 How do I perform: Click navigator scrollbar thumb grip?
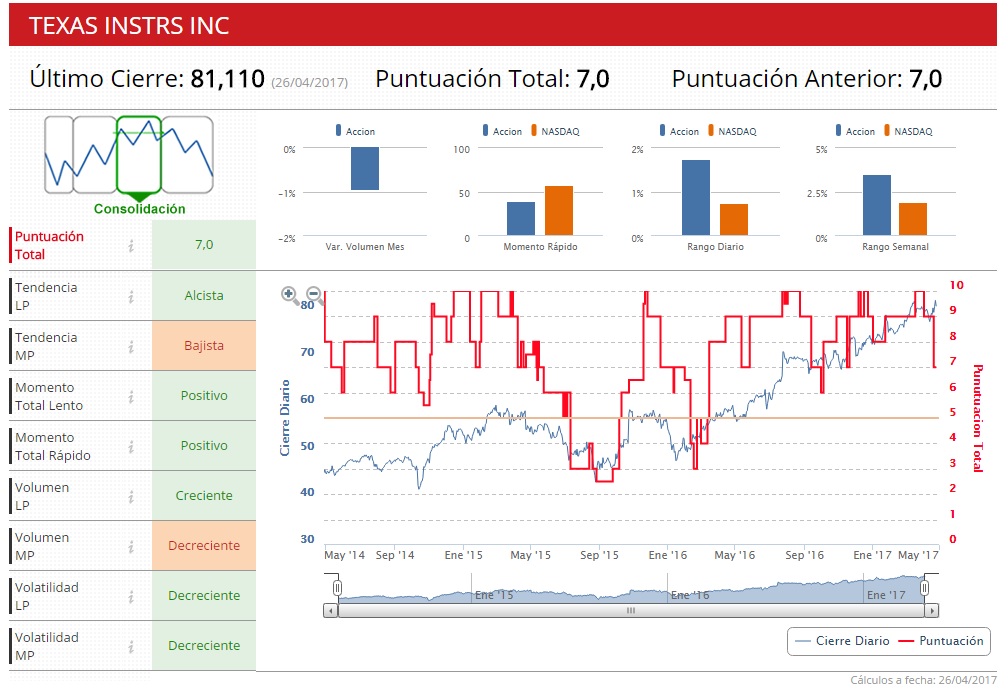click(631, 611)
